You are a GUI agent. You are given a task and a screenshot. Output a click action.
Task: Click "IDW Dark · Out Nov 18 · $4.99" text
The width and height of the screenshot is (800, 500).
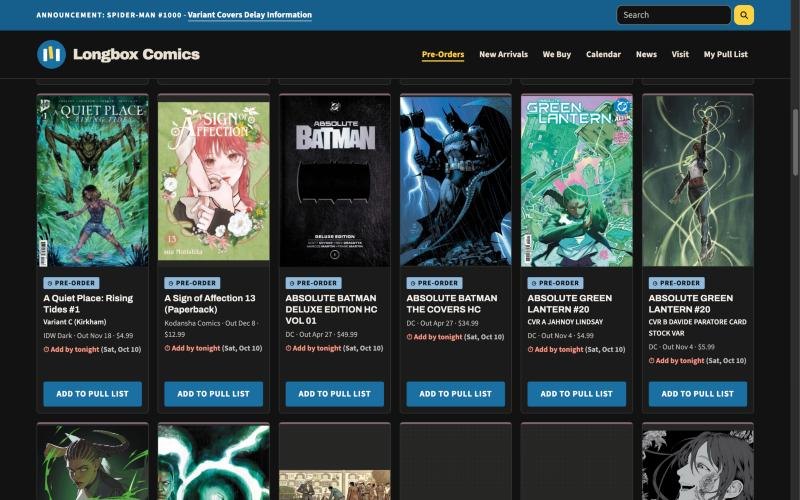[x=88, y=336]
